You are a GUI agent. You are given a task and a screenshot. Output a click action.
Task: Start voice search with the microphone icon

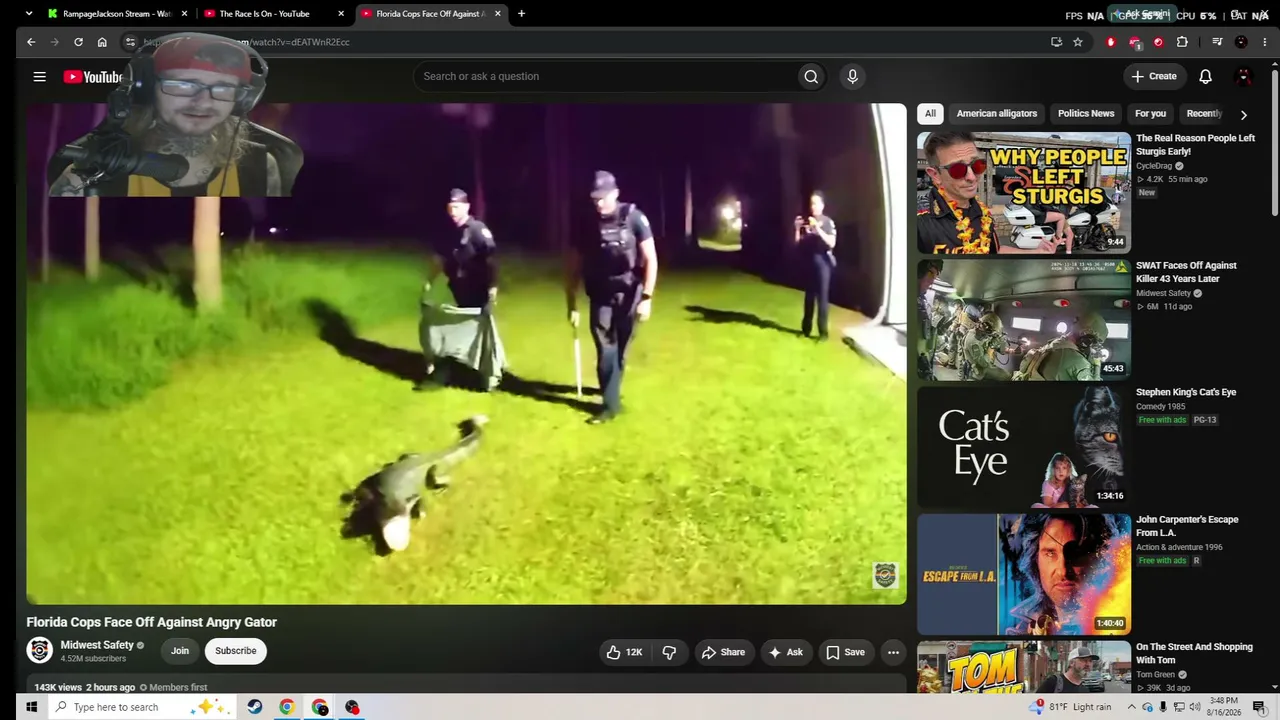(852, 76)
